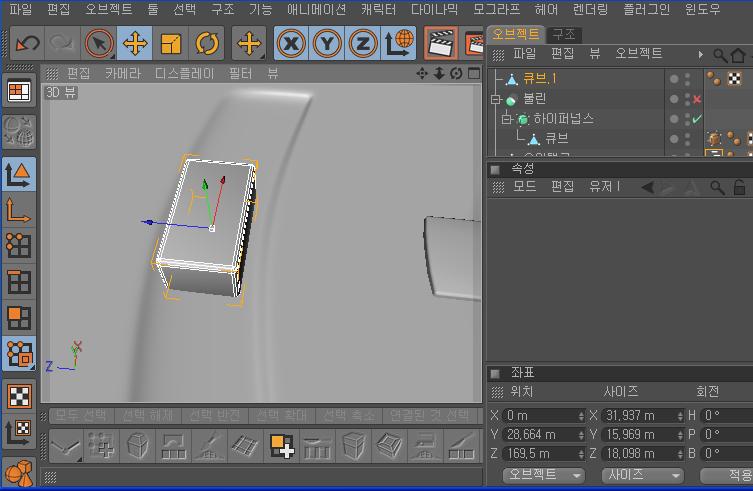
Task: Click stepper arrows on position Z field
Action: (581, 454)
